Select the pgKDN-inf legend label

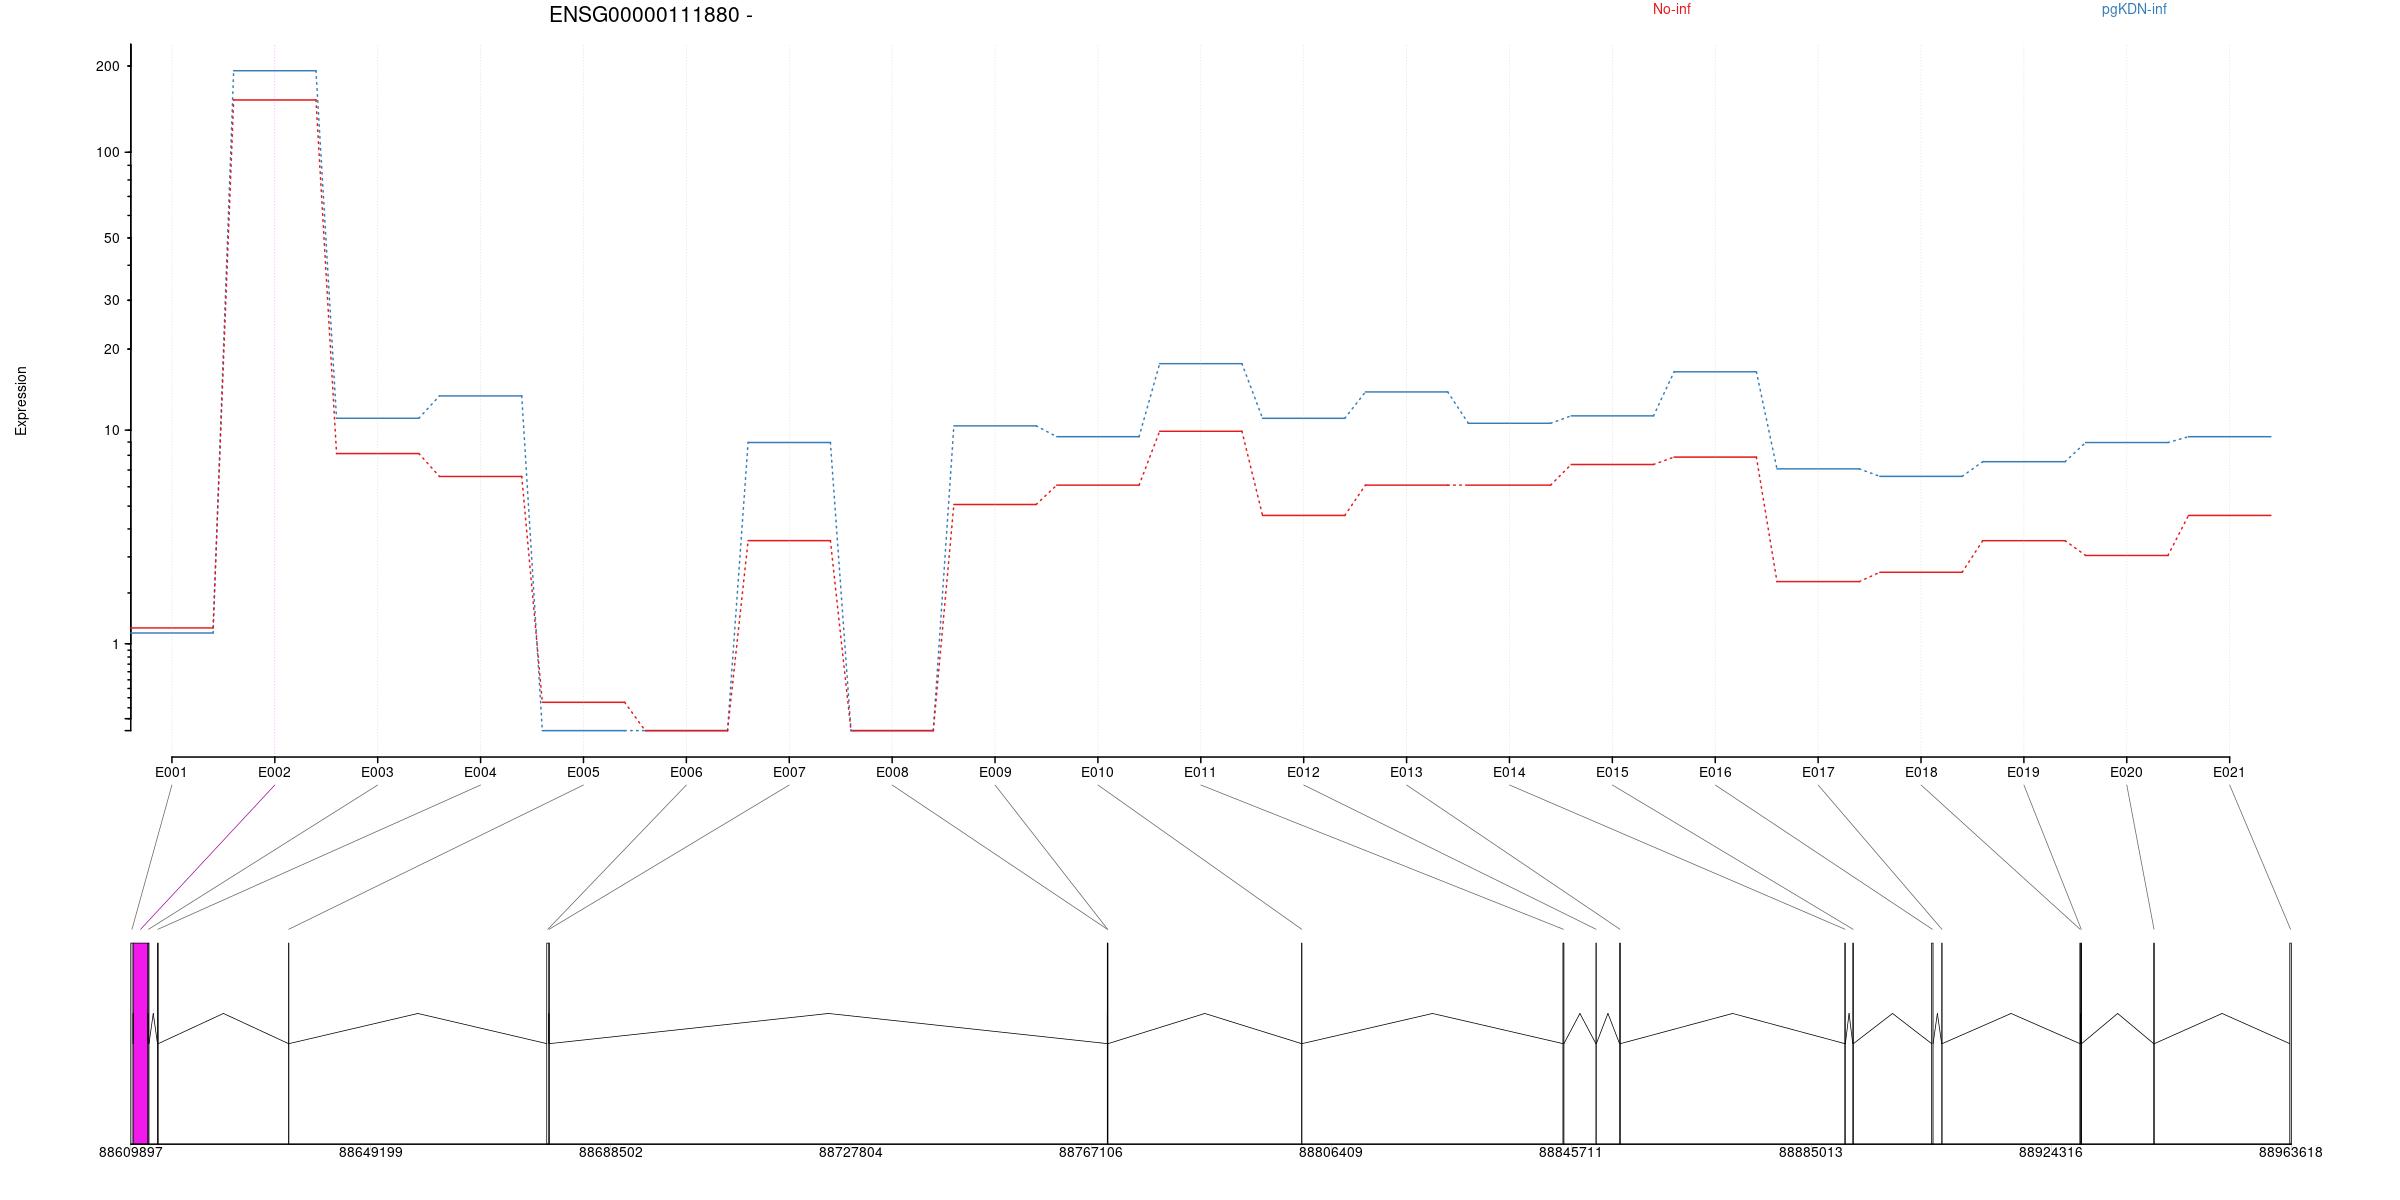[x=2134, y=9]
